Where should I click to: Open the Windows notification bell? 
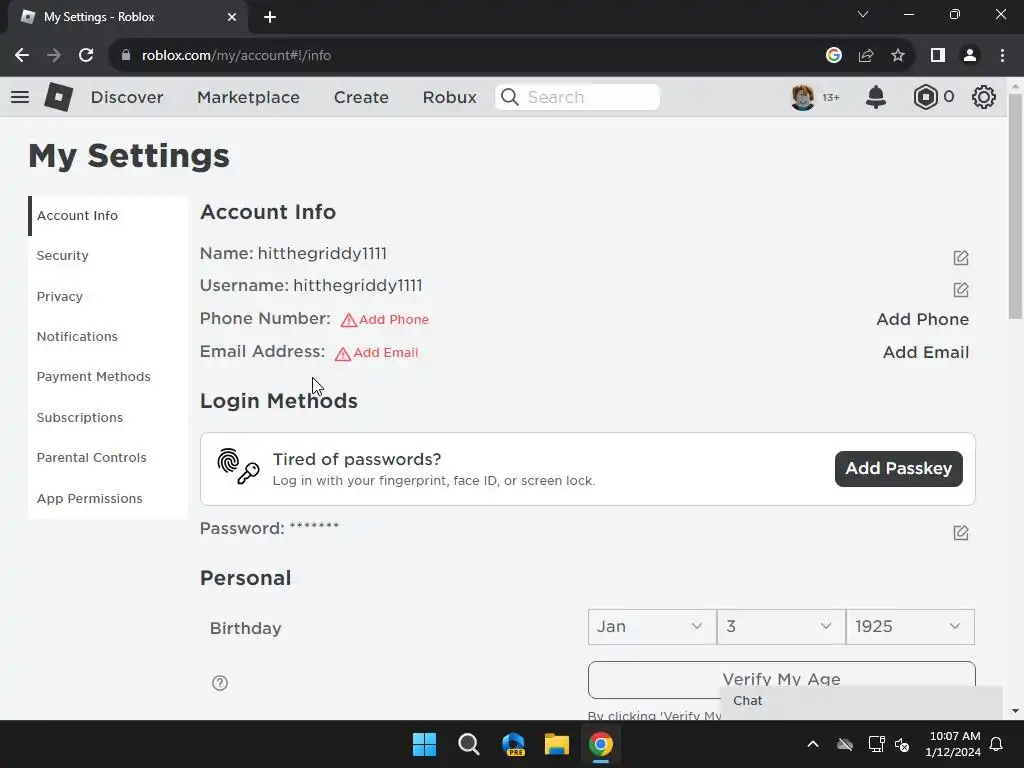[x=997, y=744]
